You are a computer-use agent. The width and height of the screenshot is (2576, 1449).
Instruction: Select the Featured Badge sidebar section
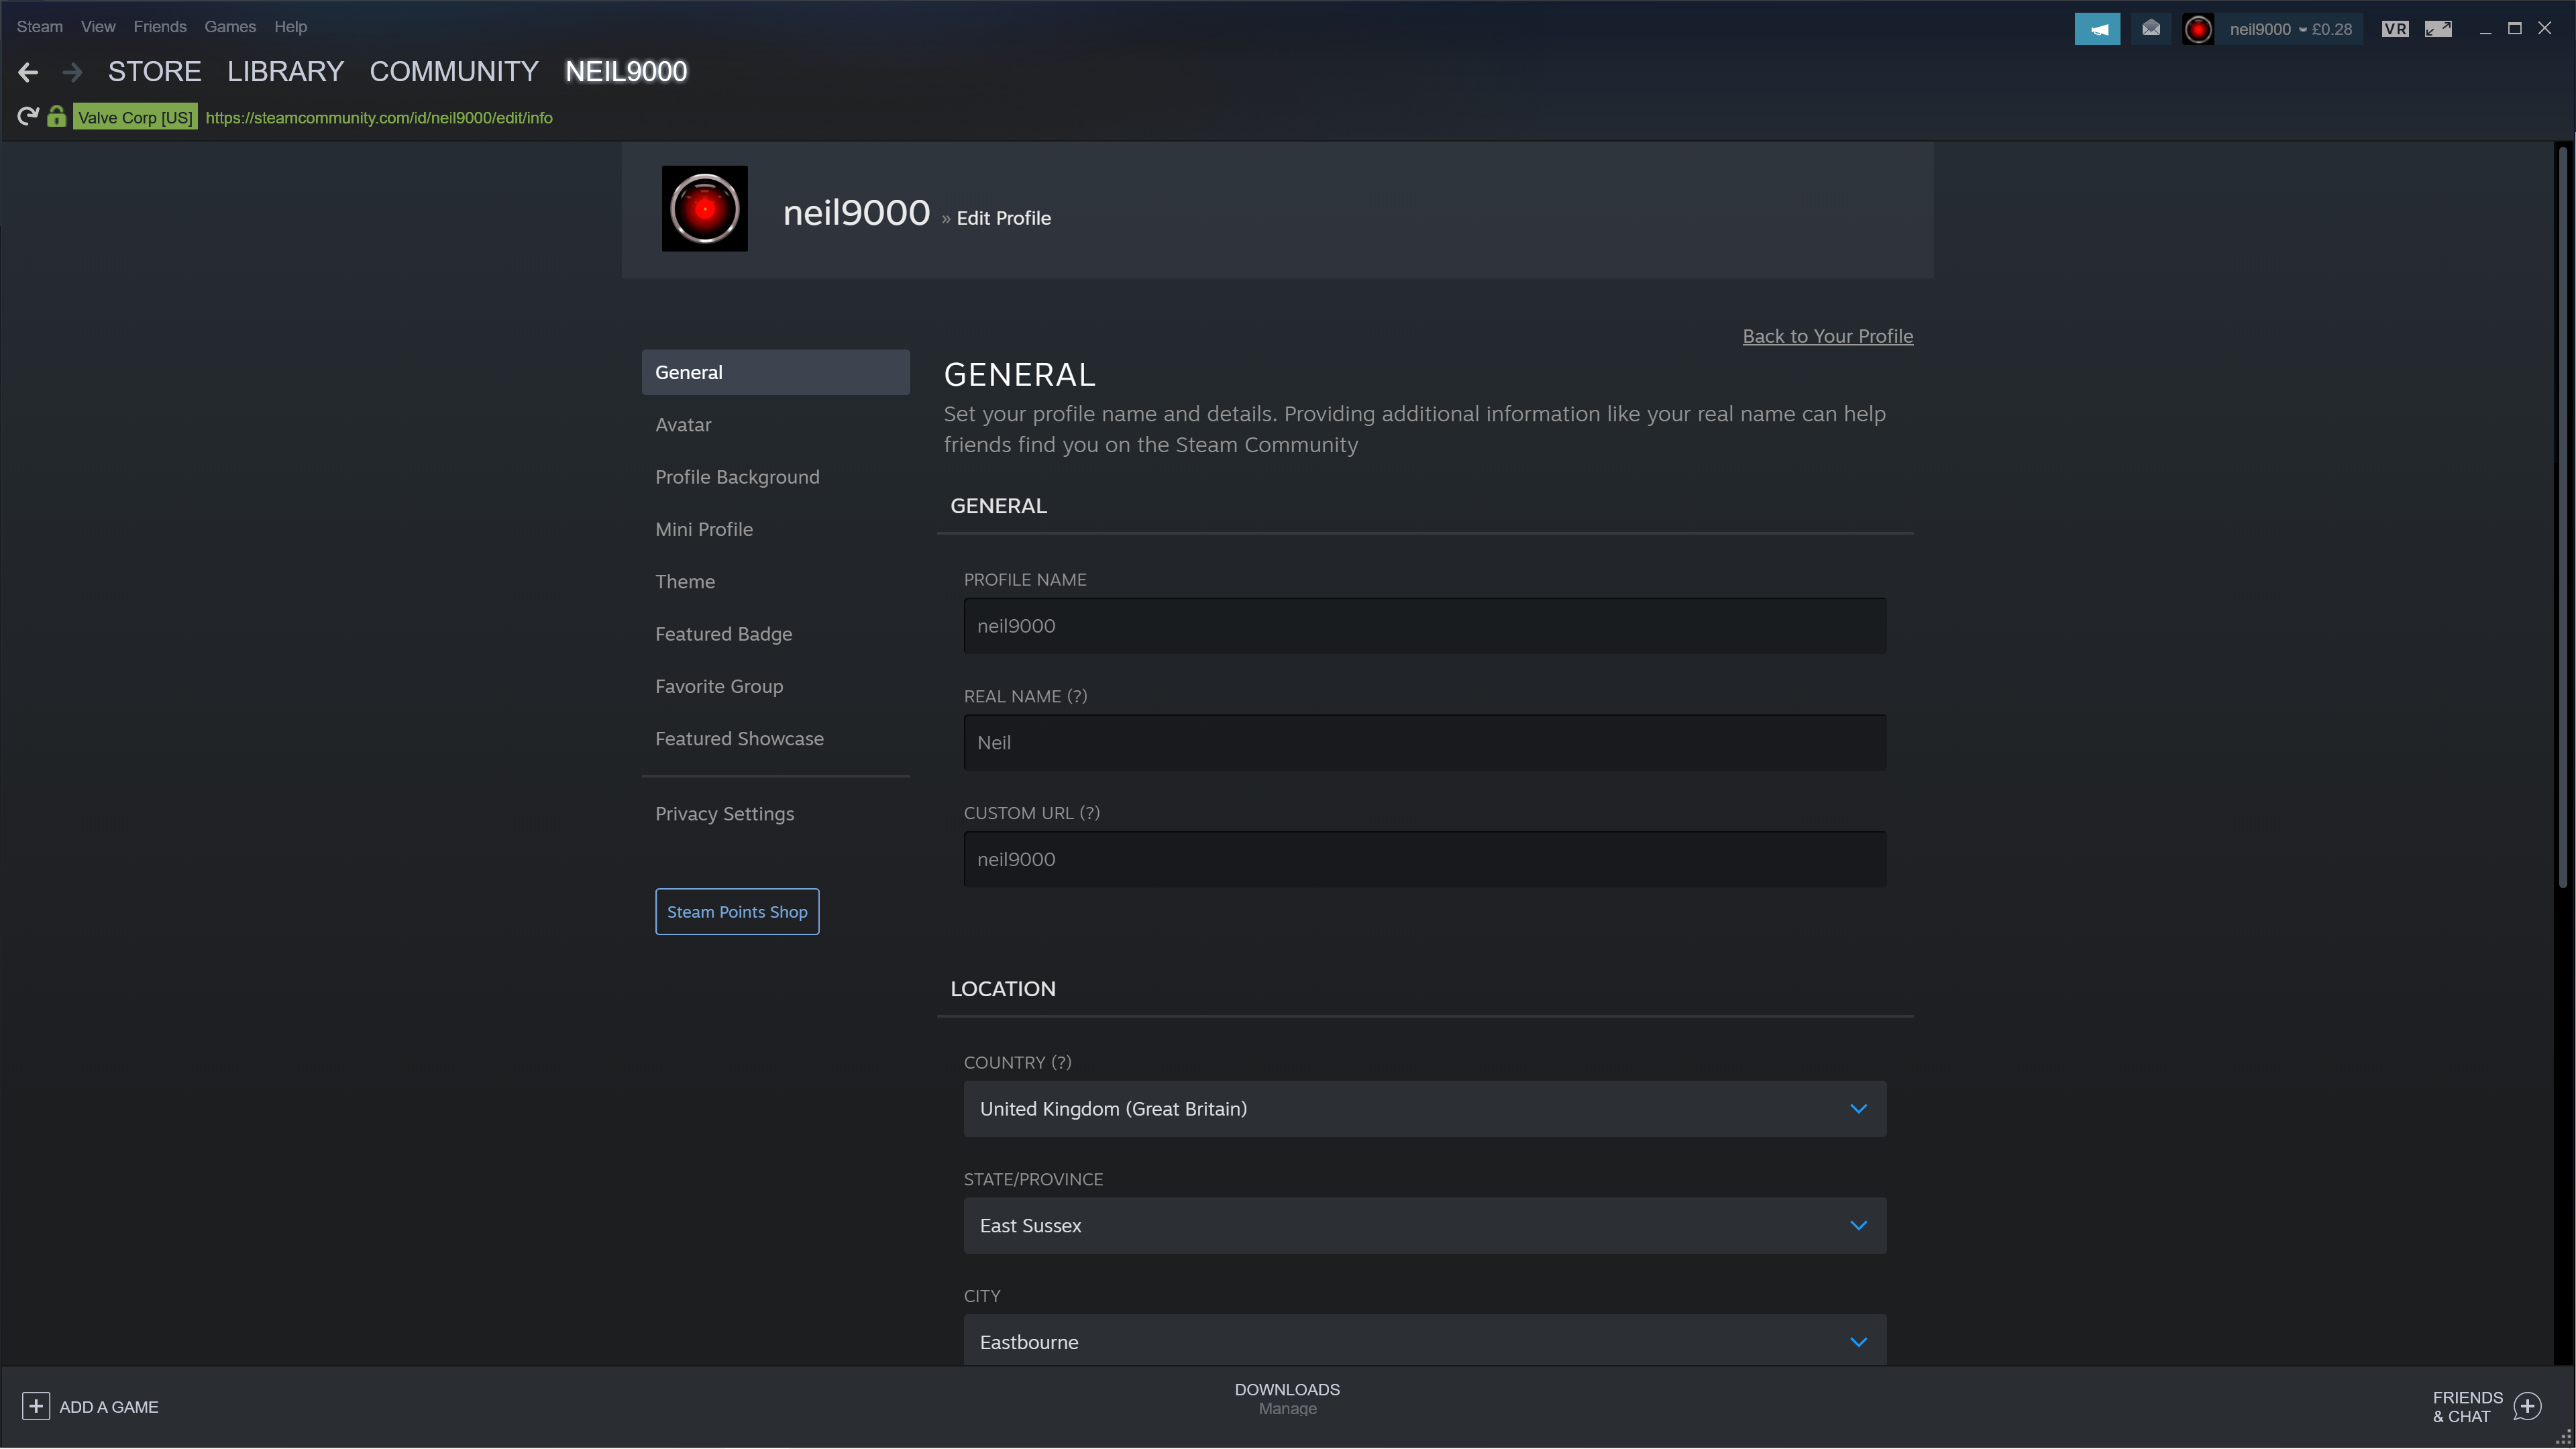tap(776, 634)
